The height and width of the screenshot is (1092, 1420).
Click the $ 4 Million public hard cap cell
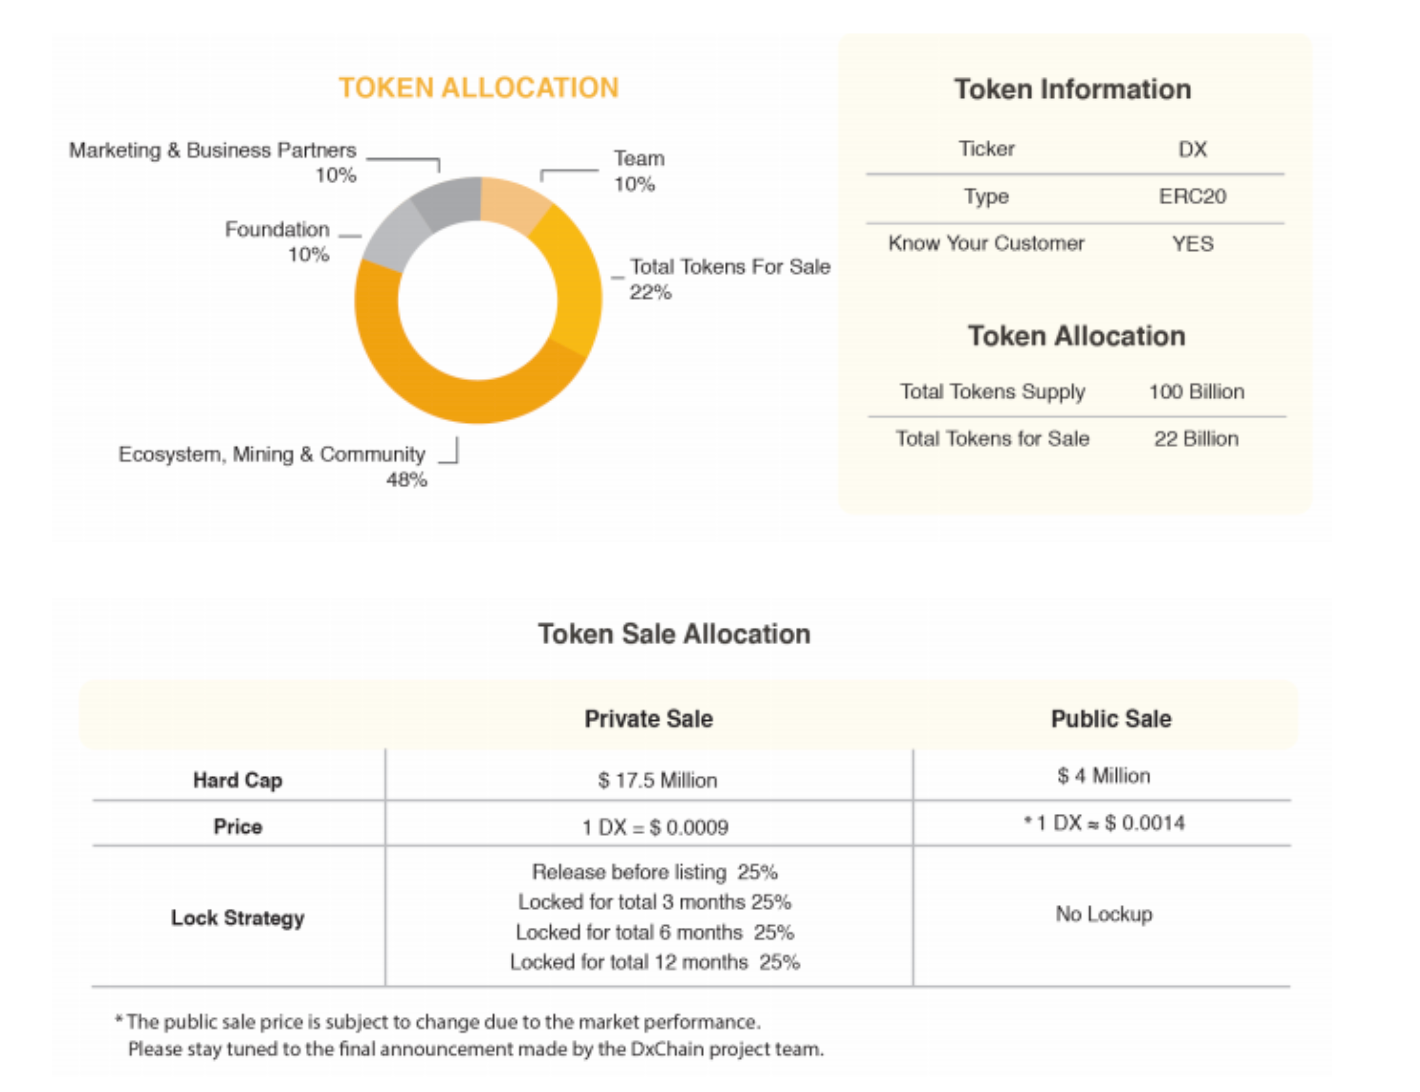[1103, 776]
